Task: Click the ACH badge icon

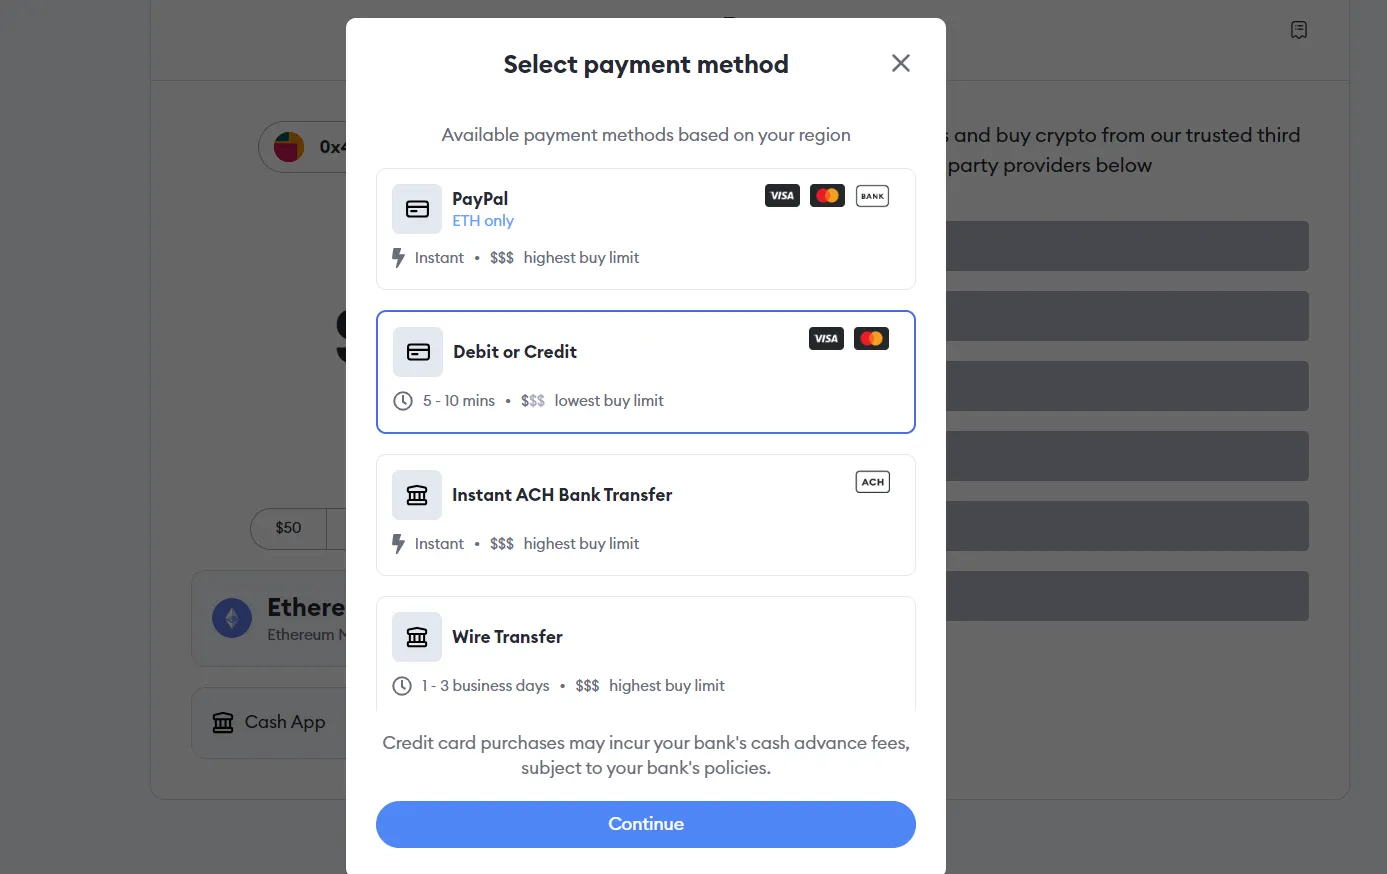Action: pos(872,482)
